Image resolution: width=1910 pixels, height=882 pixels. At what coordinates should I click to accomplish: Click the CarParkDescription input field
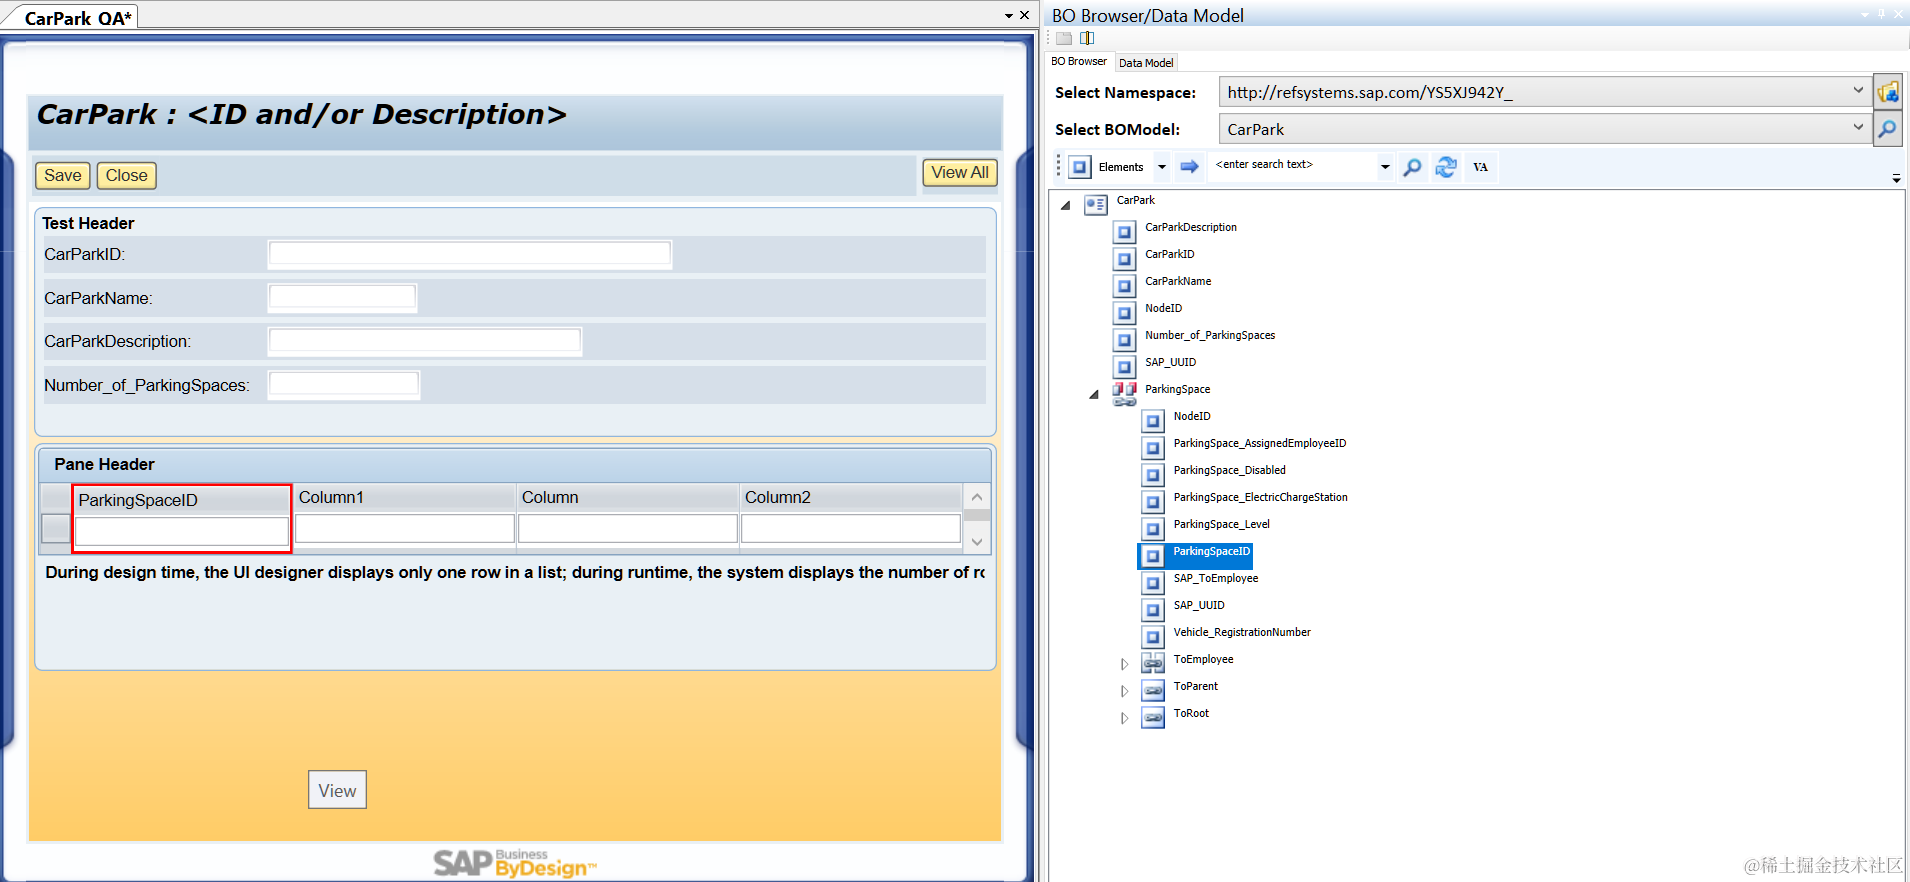(x=425, y=341)
